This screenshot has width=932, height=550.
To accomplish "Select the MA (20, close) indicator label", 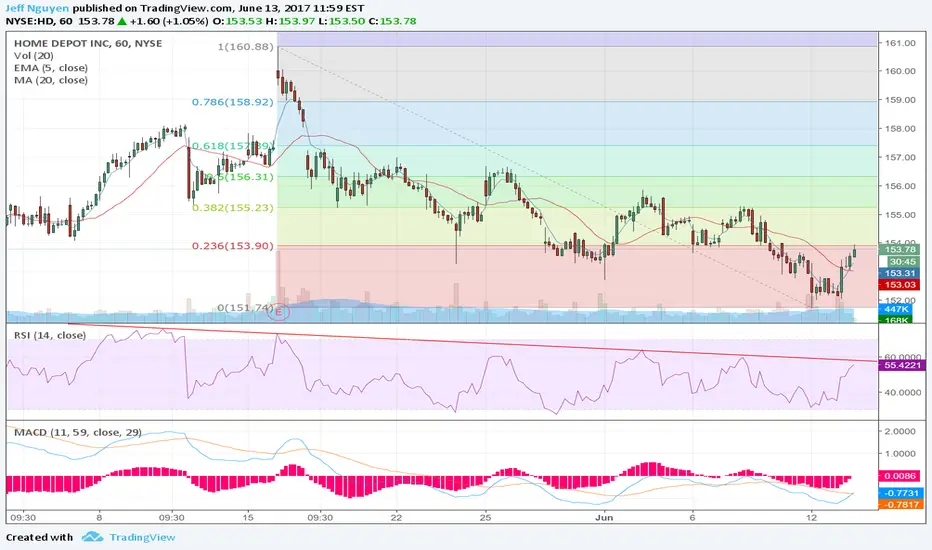I will tap(51, 80).
